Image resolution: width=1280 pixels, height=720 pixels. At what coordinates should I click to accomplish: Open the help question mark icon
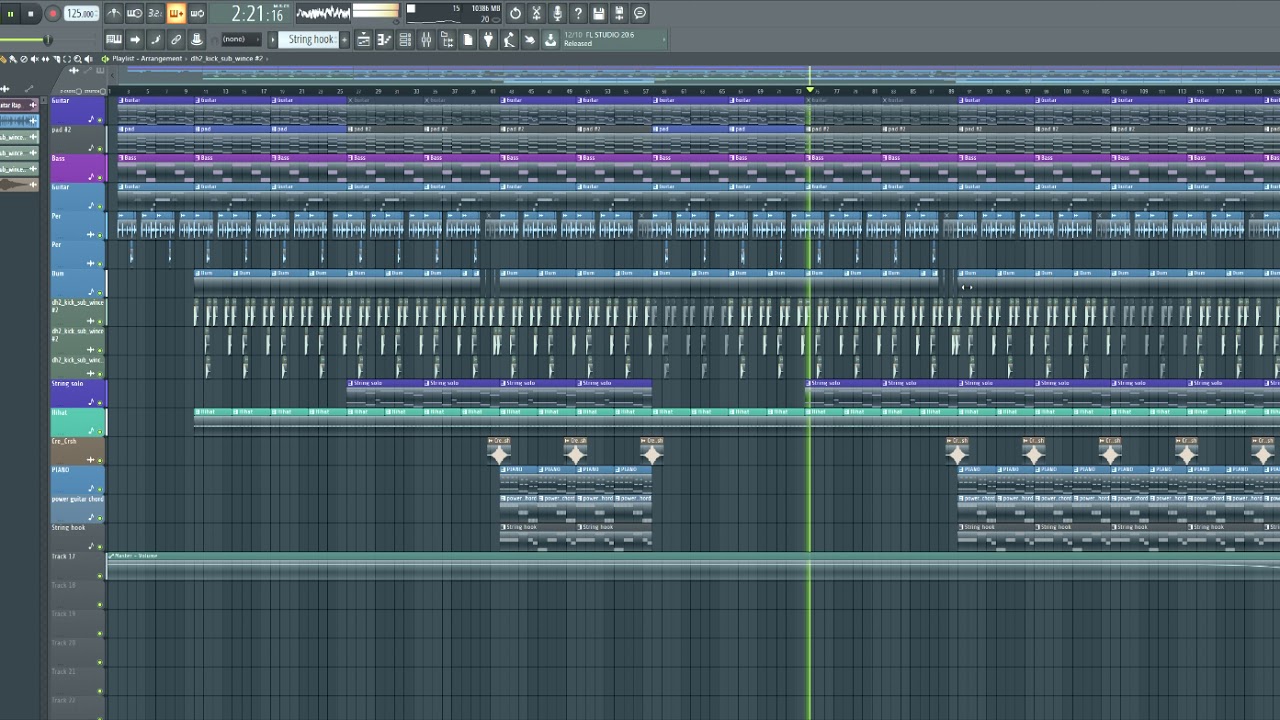(578, 13)
